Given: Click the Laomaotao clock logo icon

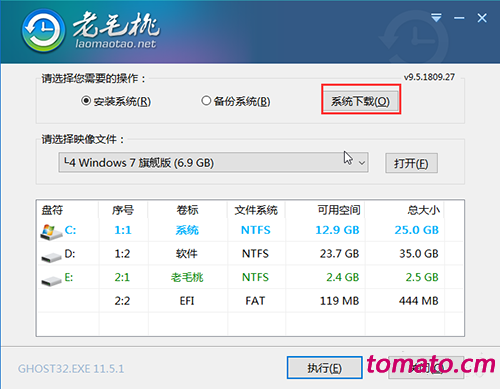Looking at the screenshot, I should tap(43, 31).
